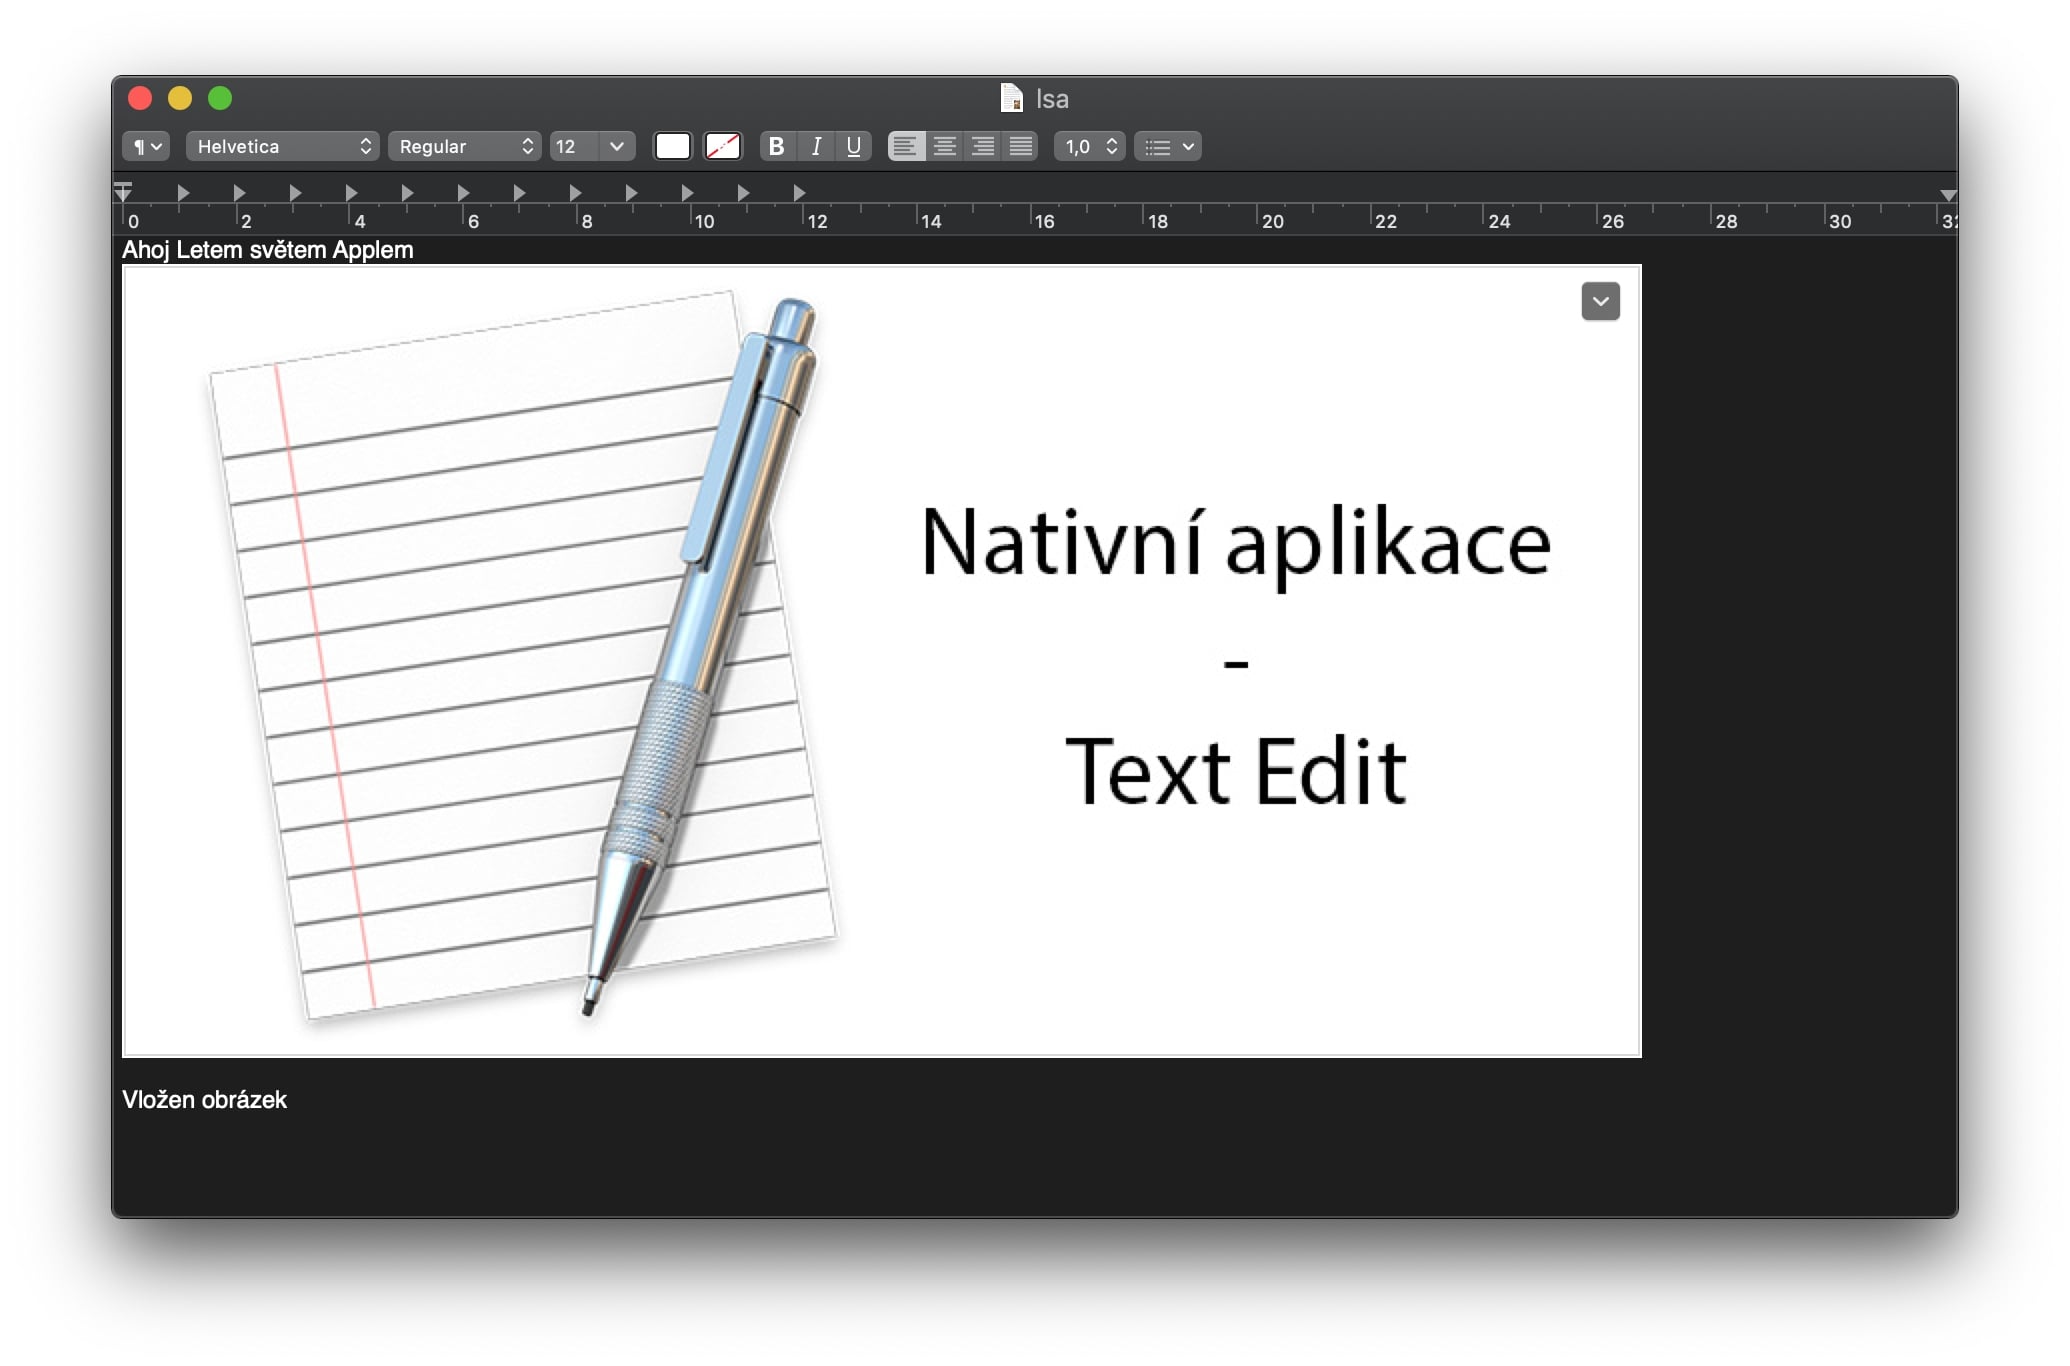Justify the text alignment
Viewport: 2070px width, 1366px height.
pos(1020,146)
